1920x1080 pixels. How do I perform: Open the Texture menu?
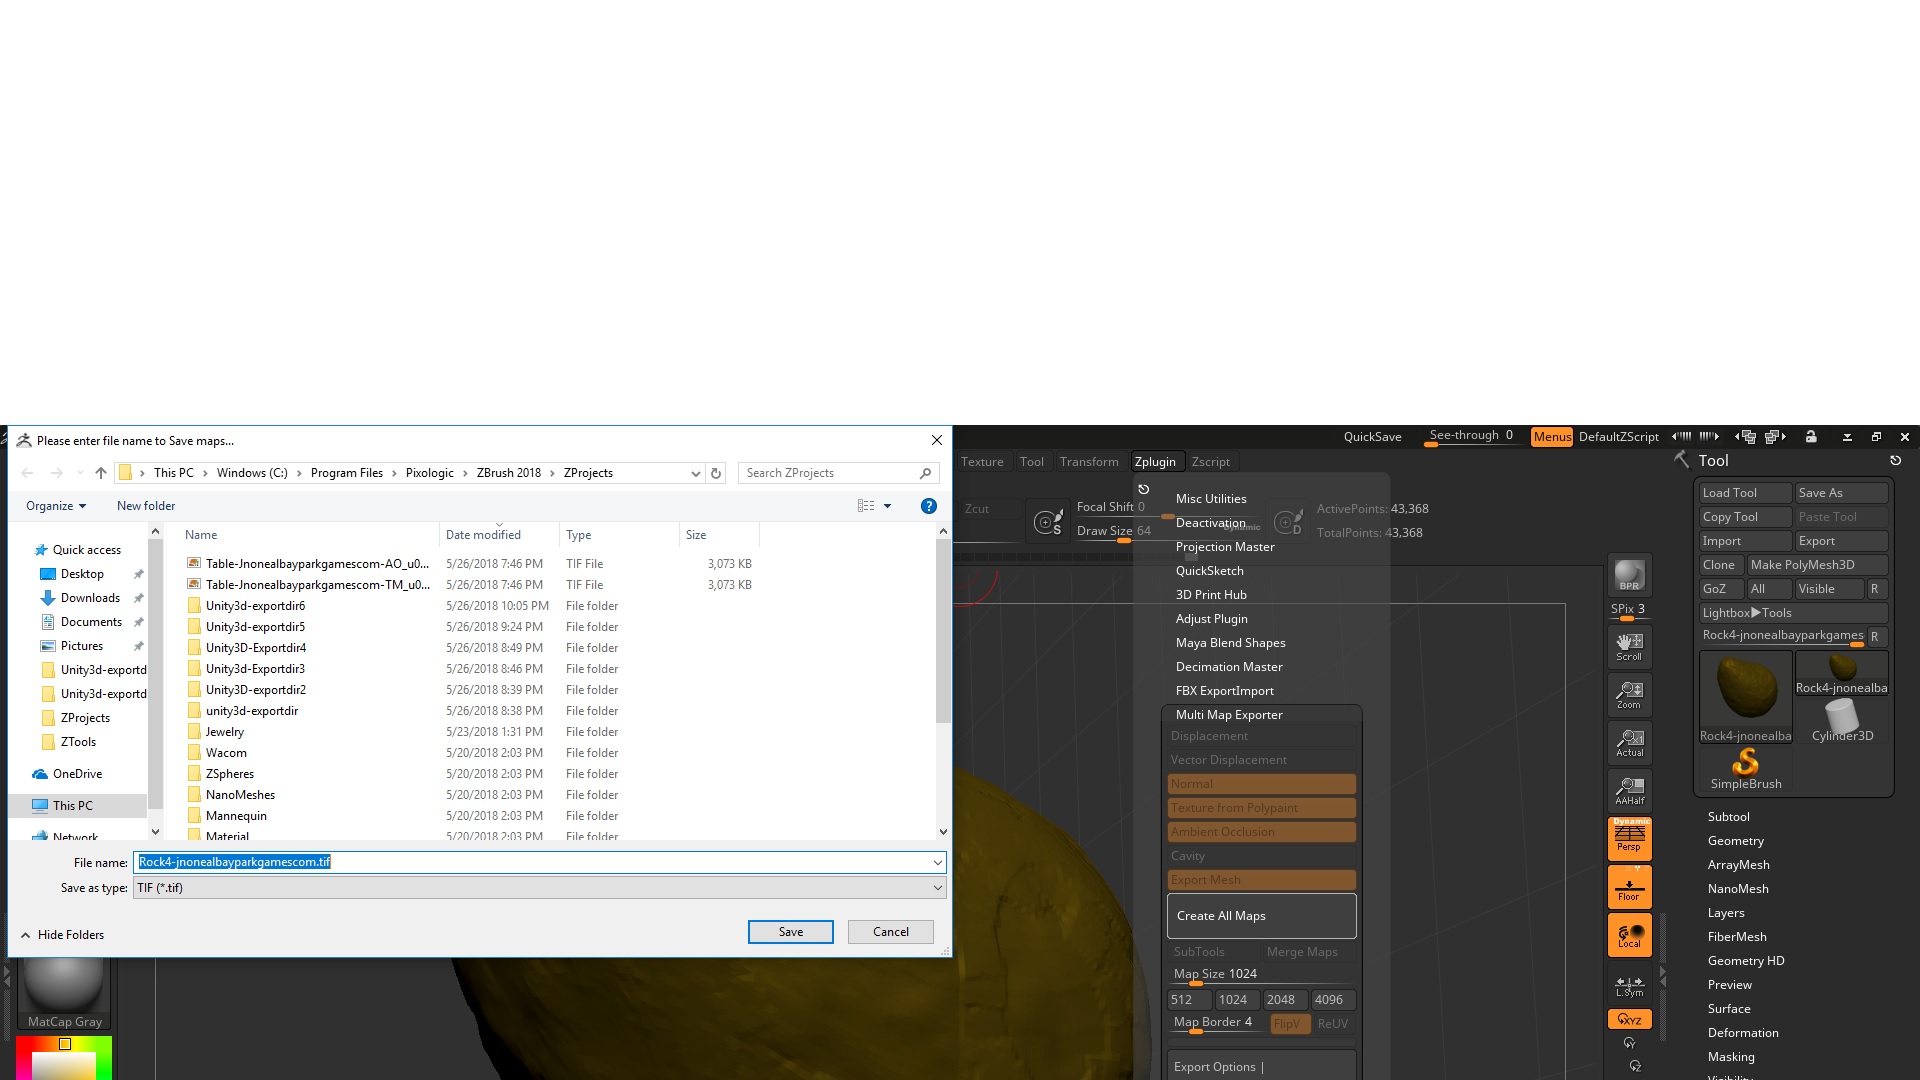pyautogui.click(x=982, y=462)
